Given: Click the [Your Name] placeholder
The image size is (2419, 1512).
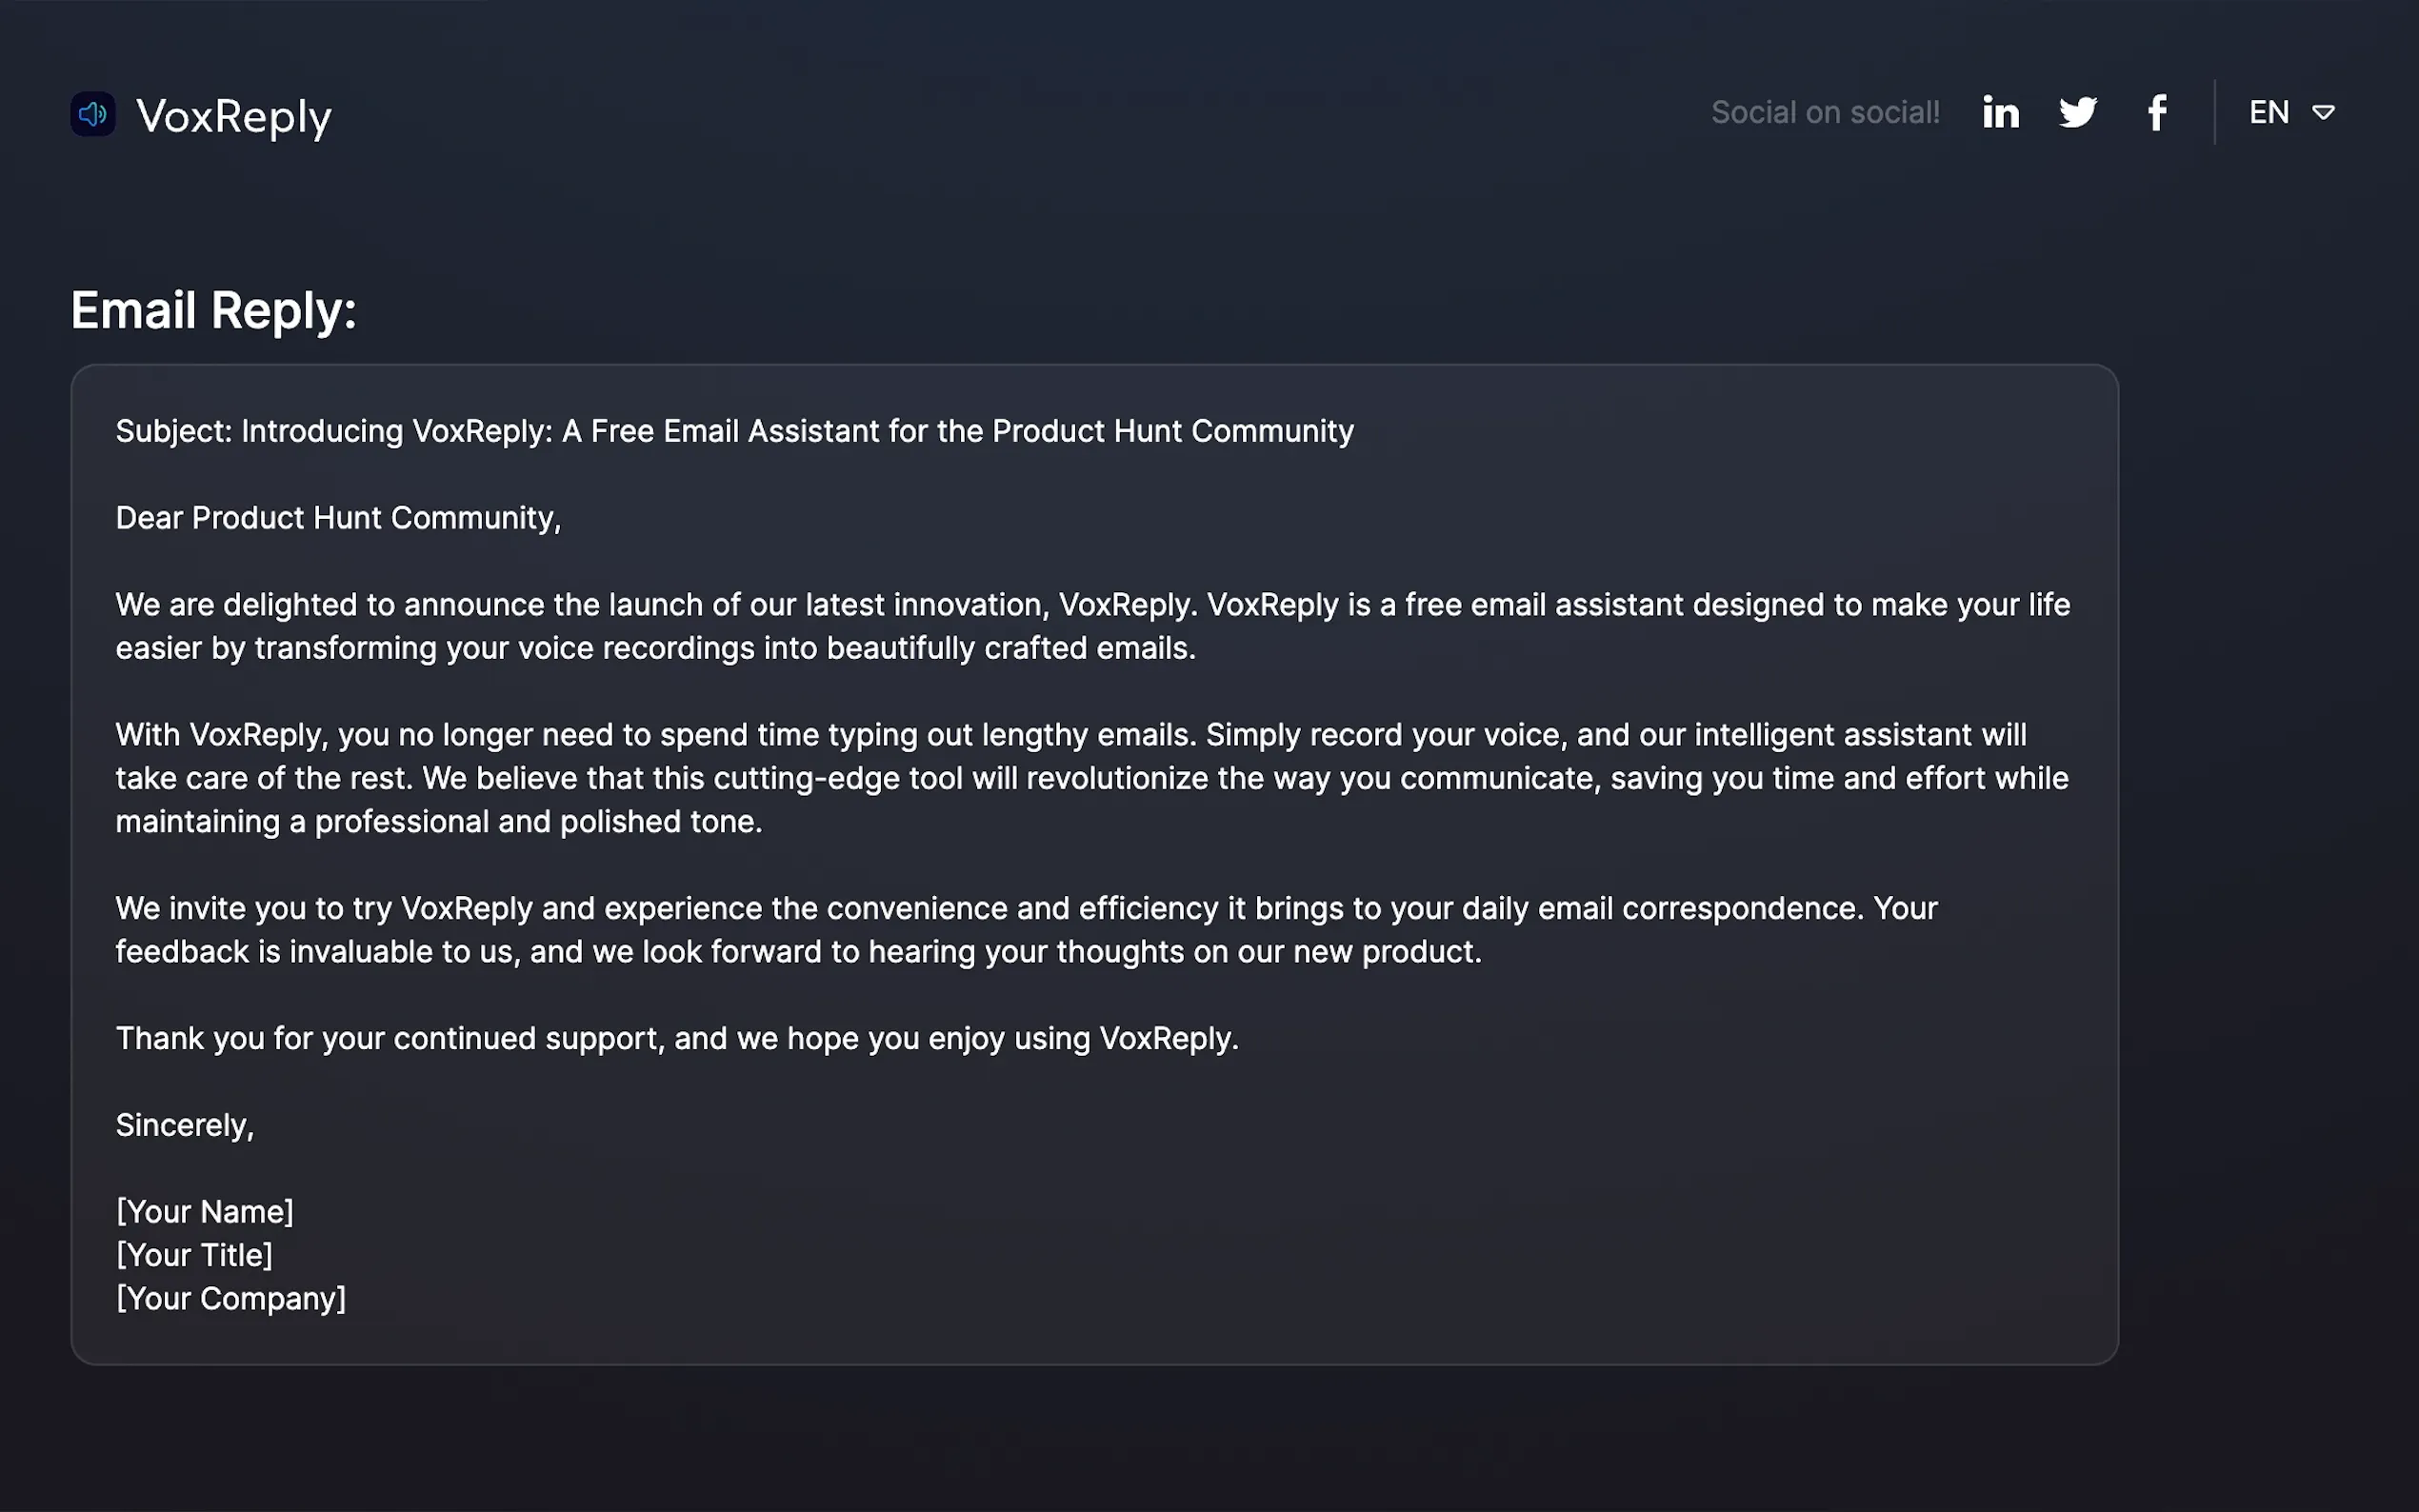Looking at the screenshot, I should pyautogui.click(x=205, y=1212).
